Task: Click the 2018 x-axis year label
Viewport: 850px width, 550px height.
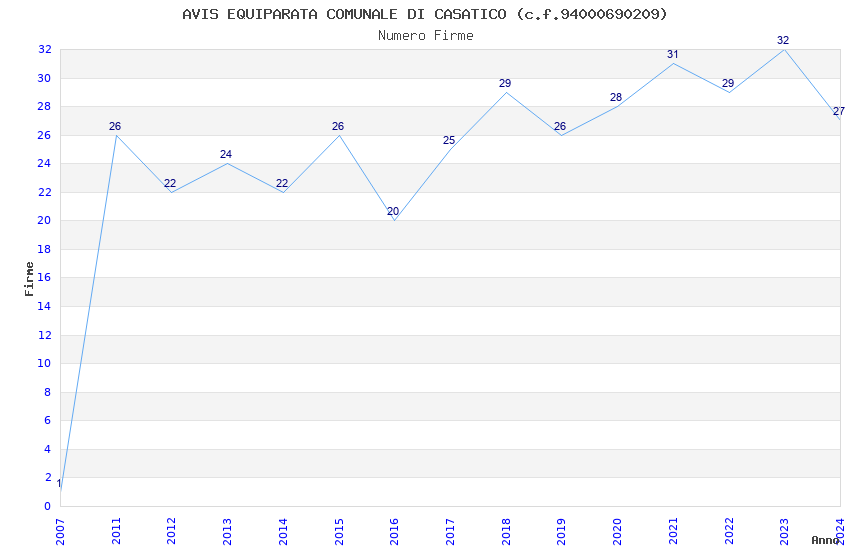Action: coord(506,532)
